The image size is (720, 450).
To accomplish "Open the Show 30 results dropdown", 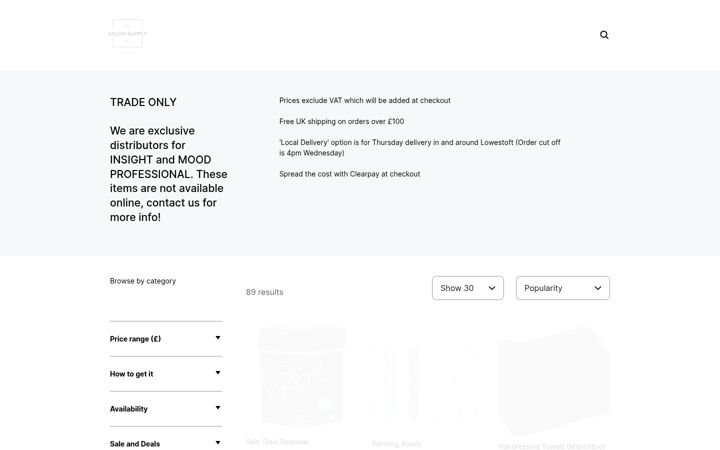I will (467, 288).
